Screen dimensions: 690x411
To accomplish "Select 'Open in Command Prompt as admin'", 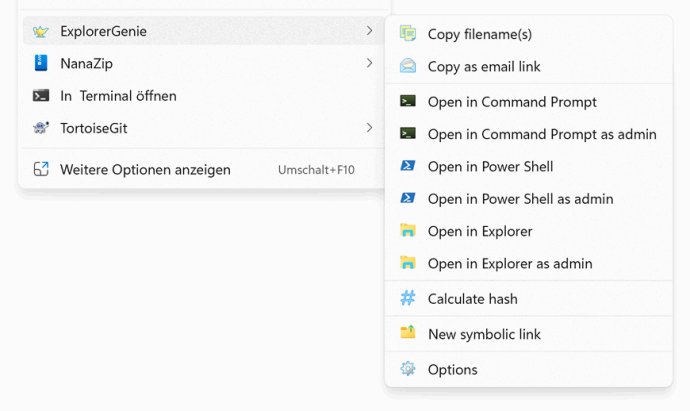I will [529, 134].
